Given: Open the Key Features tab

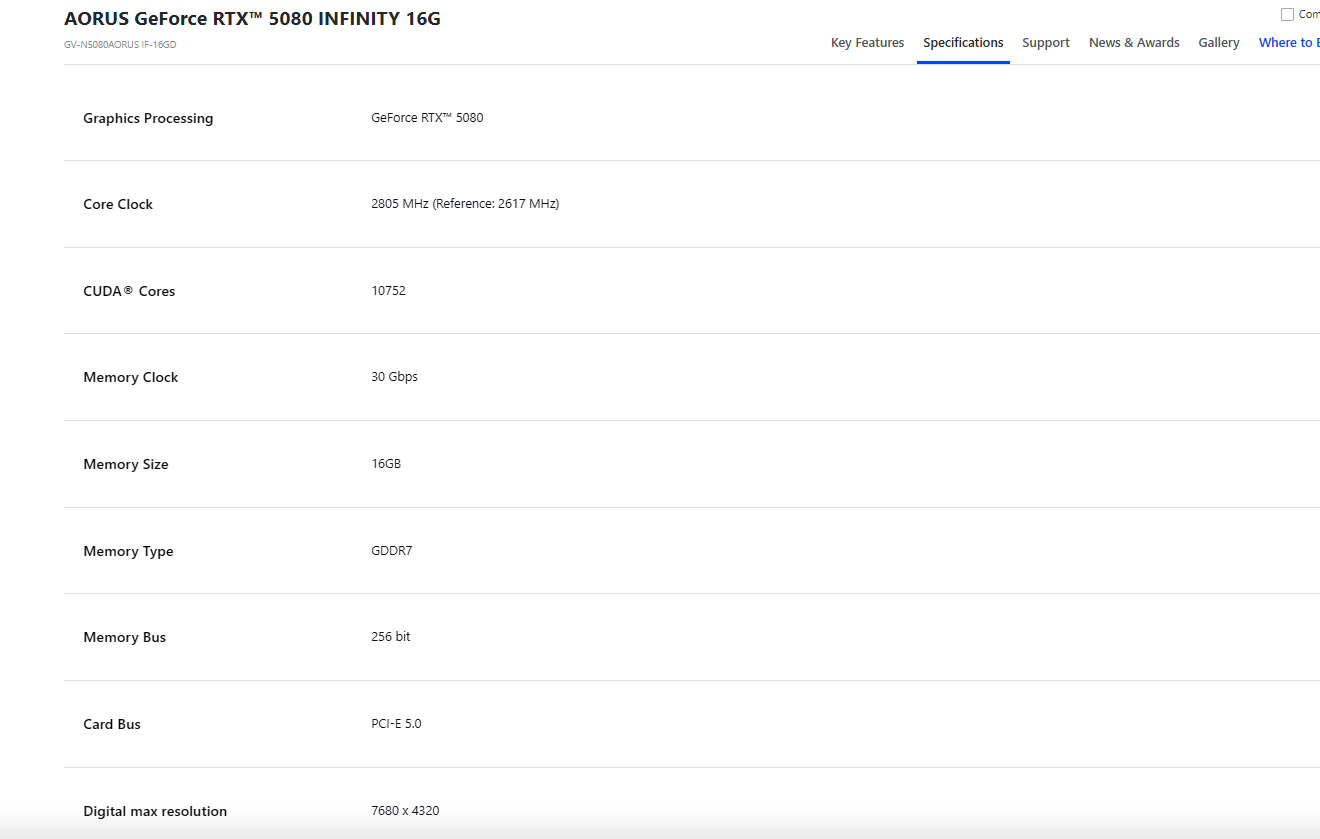Looking at the screenshot, I should 867,43.
